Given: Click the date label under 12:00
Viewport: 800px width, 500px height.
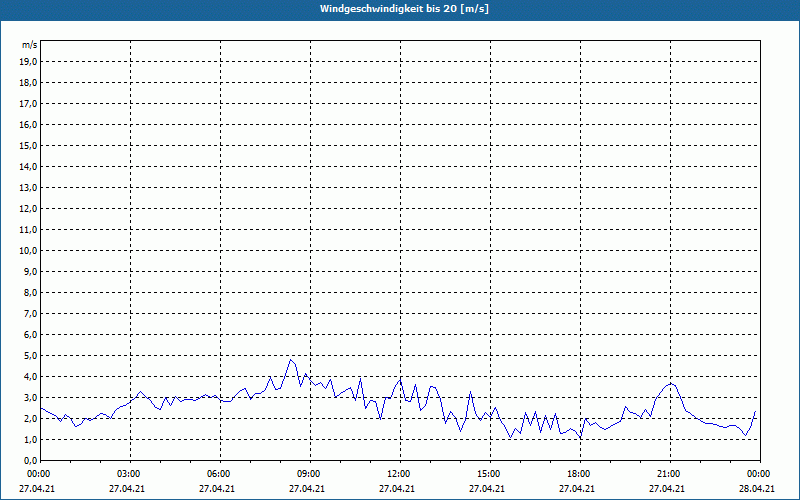Looking at the screenshot, I should pyautogui.click(x=396, y=489).
